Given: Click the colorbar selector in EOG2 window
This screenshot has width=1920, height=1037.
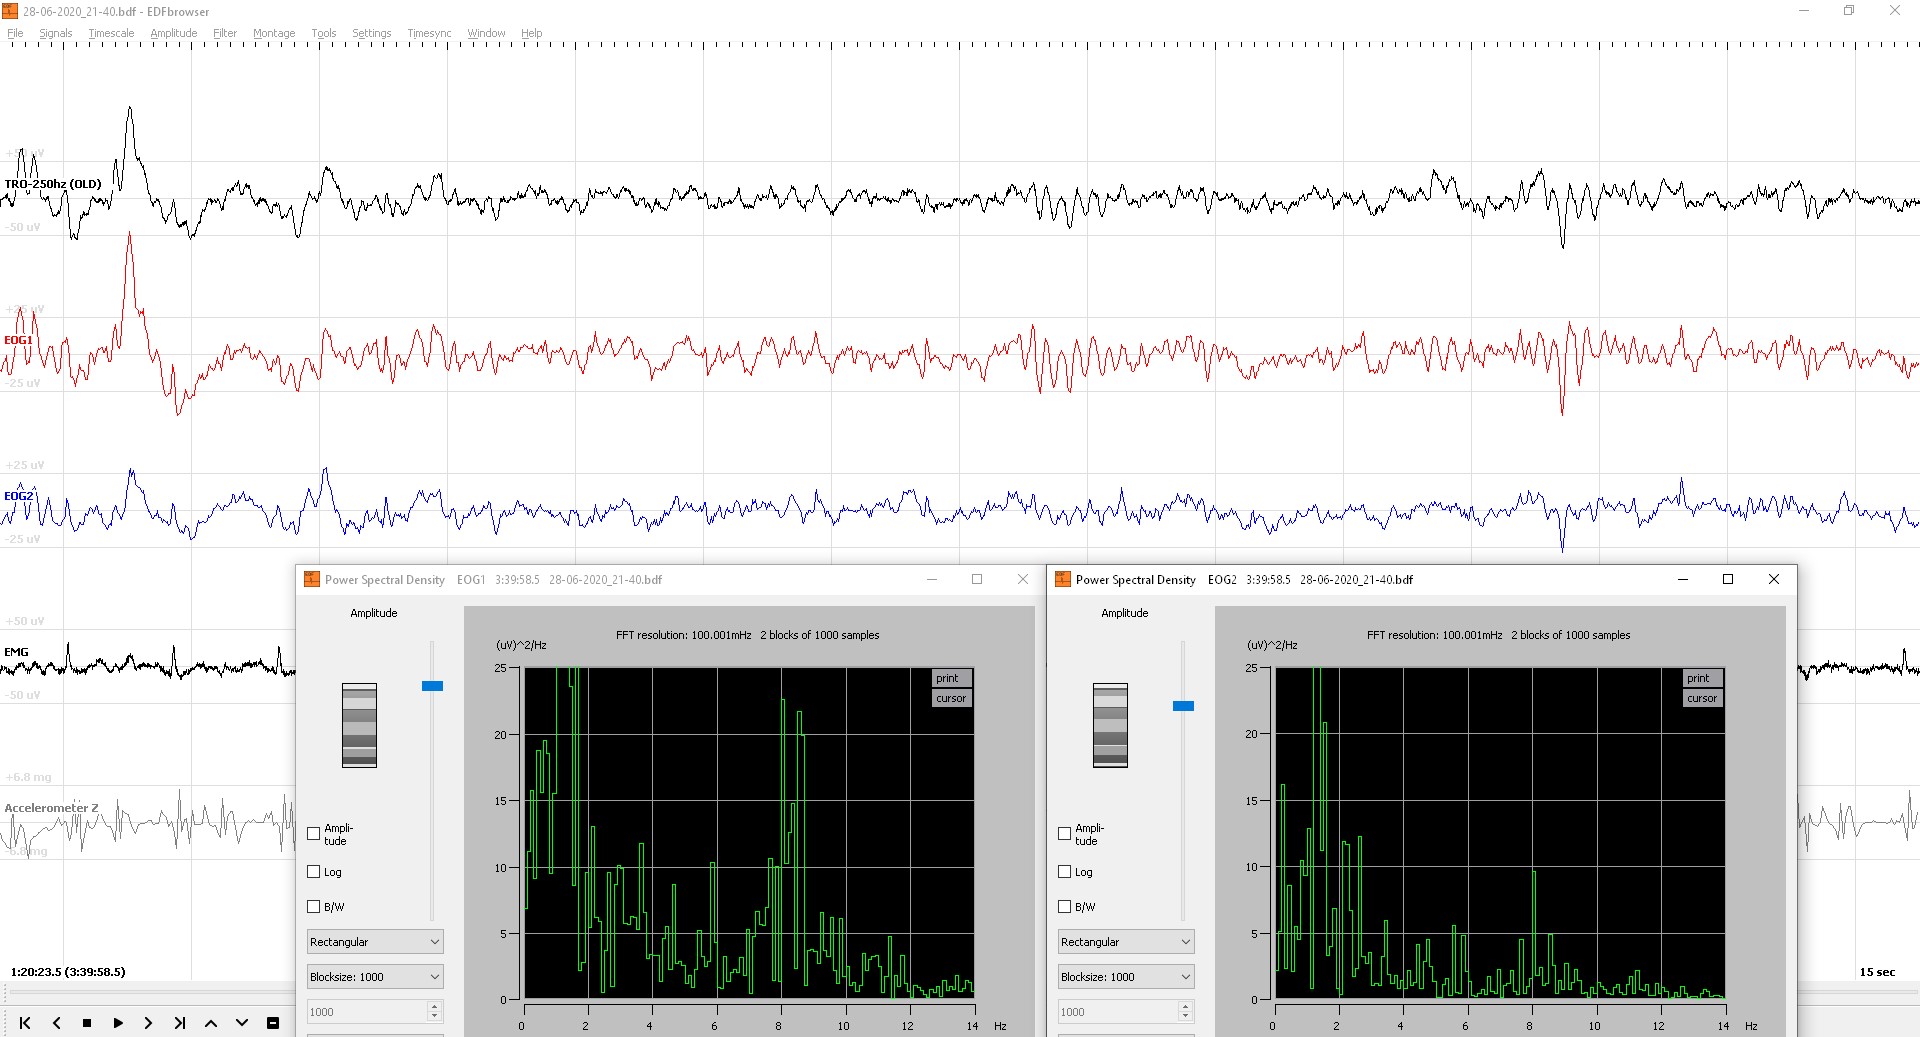Looking at the screenshot, I should click(1110, 725).
